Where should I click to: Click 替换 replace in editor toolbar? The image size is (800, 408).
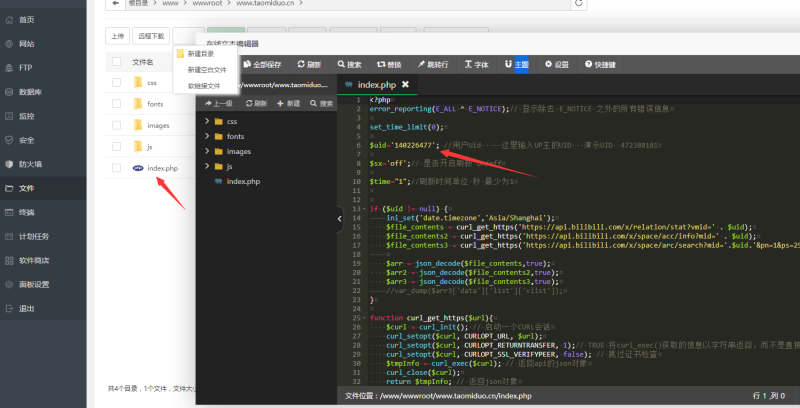pyautogui.click(x=389, y=64)
